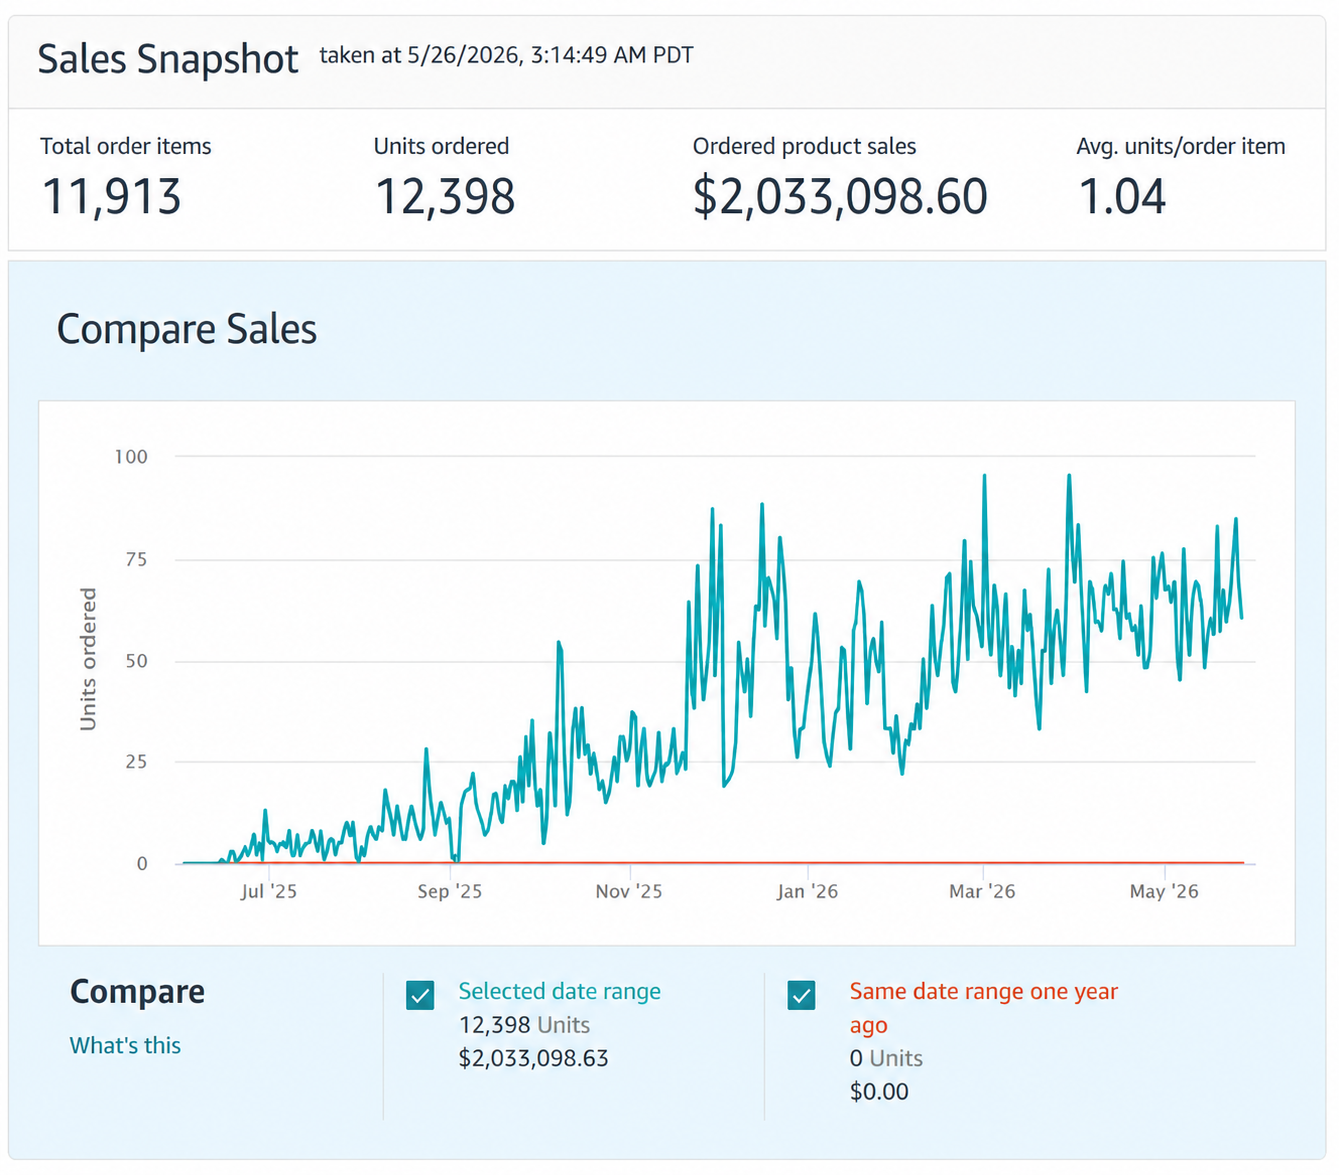Click the 100 y-axis tick label
Image resolution: width=1339 pixels, height=1175 pixels.
point(131,457)
